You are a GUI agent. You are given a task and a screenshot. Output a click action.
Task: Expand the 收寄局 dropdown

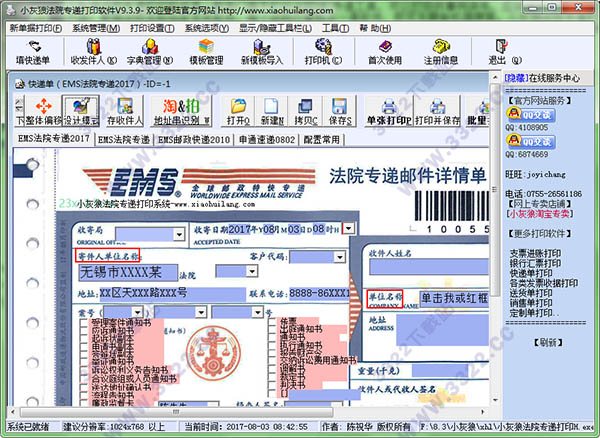[x=179, y=234]
